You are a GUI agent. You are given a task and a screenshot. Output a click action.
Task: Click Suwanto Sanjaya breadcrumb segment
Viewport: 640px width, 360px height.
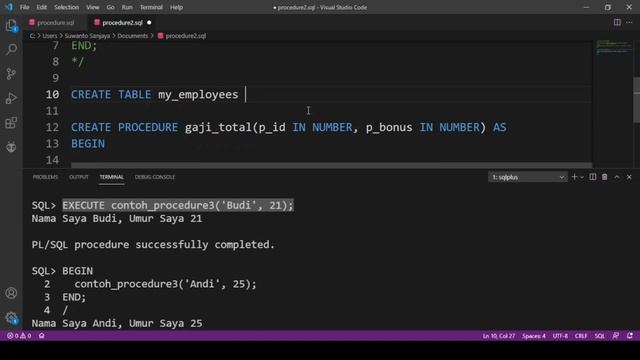pyautogui.click(x=87, y=36)
